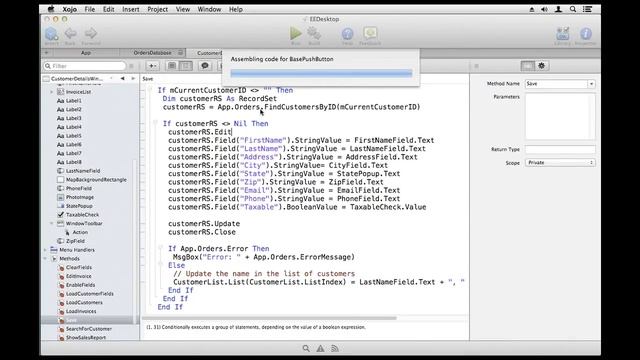
Task: Open the Feedback toolbar icon
Action: 370,33
